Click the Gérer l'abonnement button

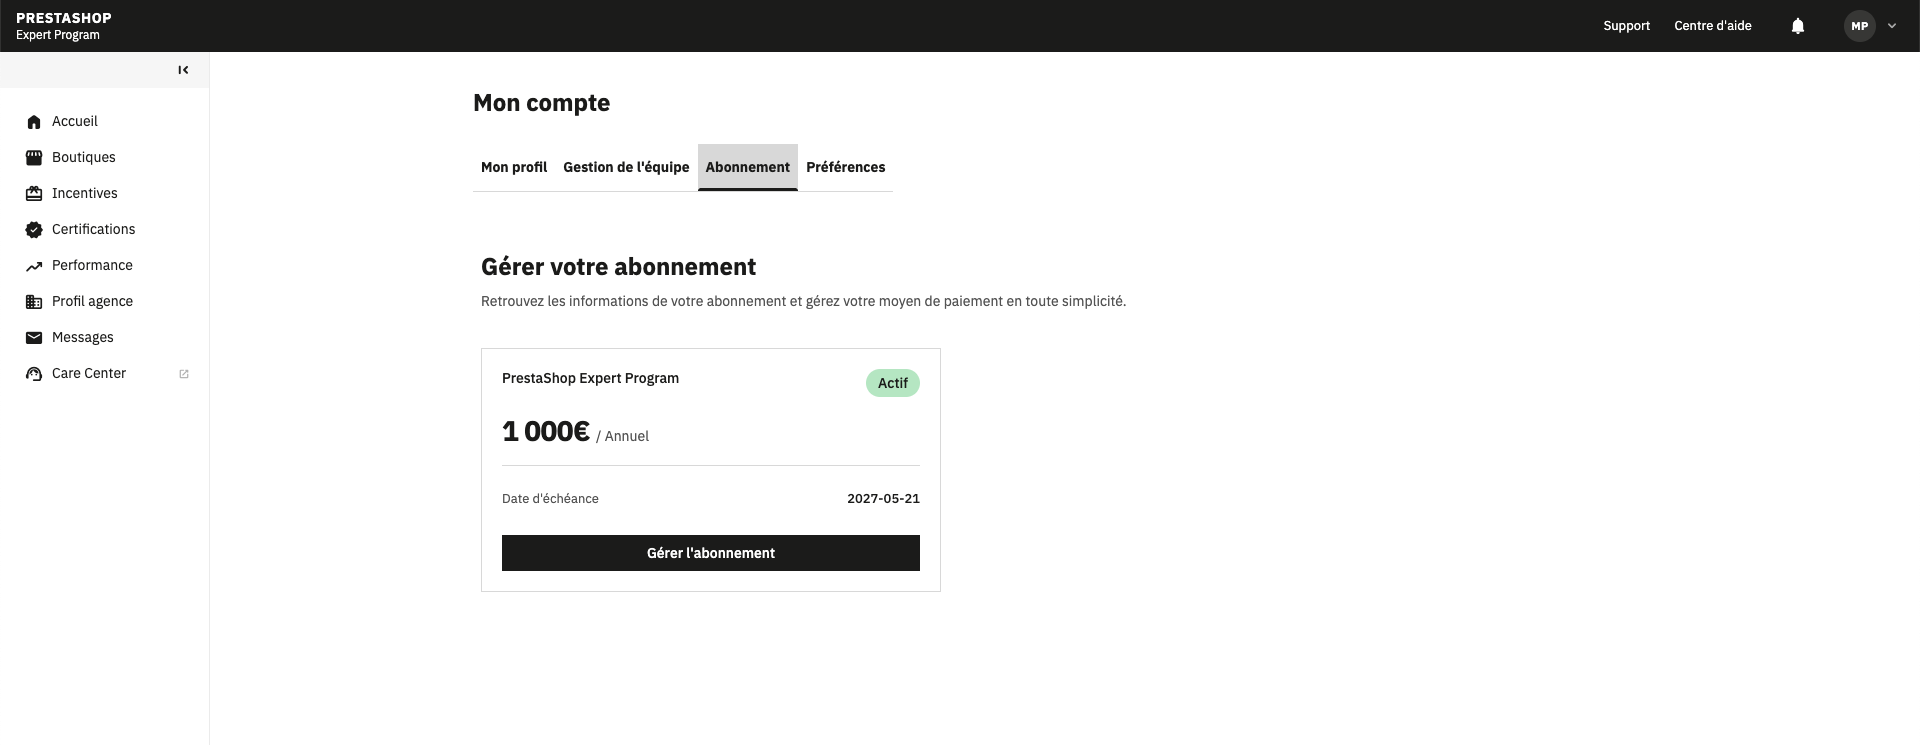pyautogui.click(x=711, y=553)
